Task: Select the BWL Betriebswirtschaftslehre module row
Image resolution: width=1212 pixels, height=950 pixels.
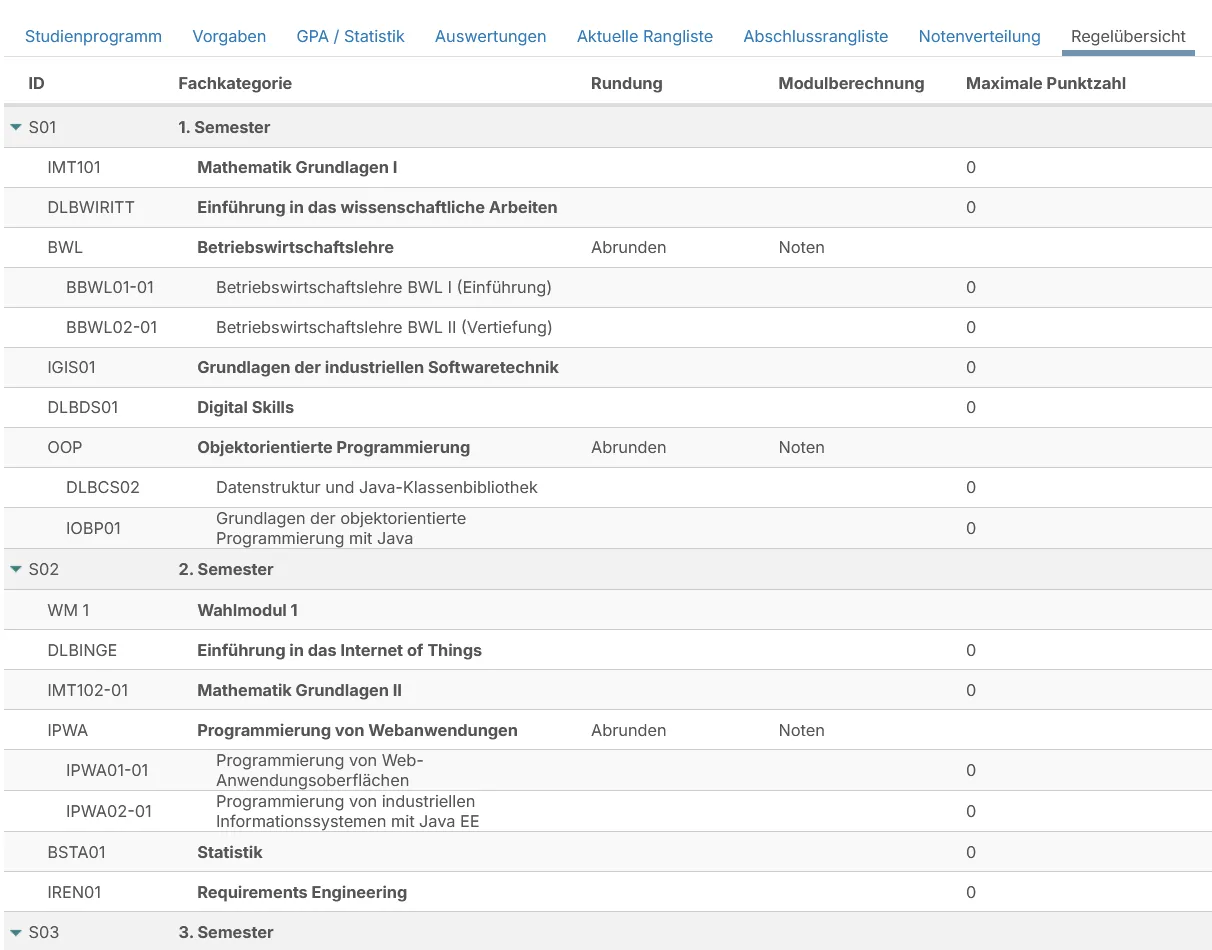Action: tap(606, 247)
